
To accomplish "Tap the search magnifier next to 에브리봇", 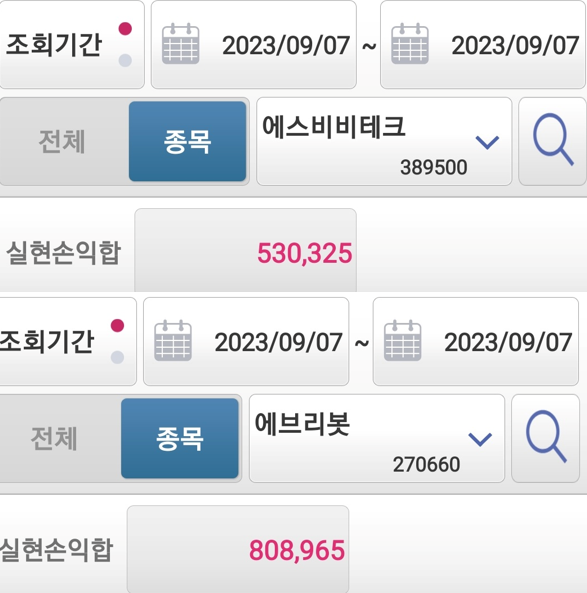I will click(x=545, y=438).
